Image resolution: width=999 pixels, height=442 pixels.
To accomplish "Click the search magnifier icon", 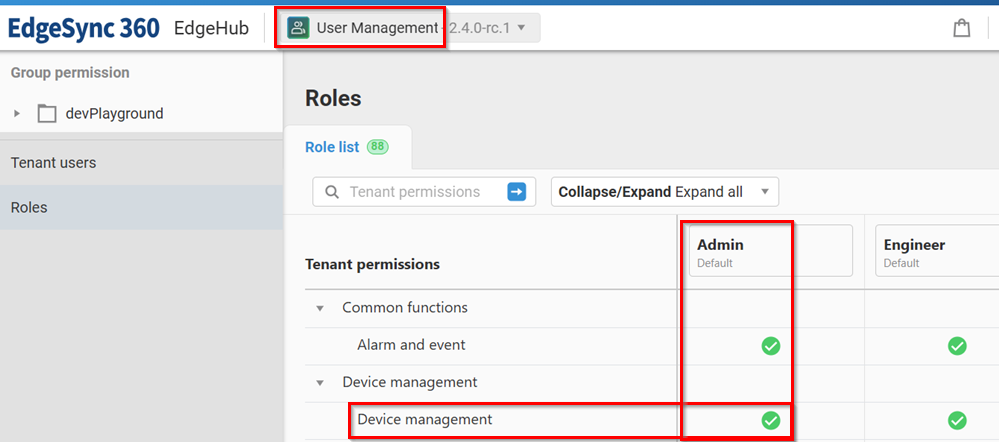I will 331,192.
